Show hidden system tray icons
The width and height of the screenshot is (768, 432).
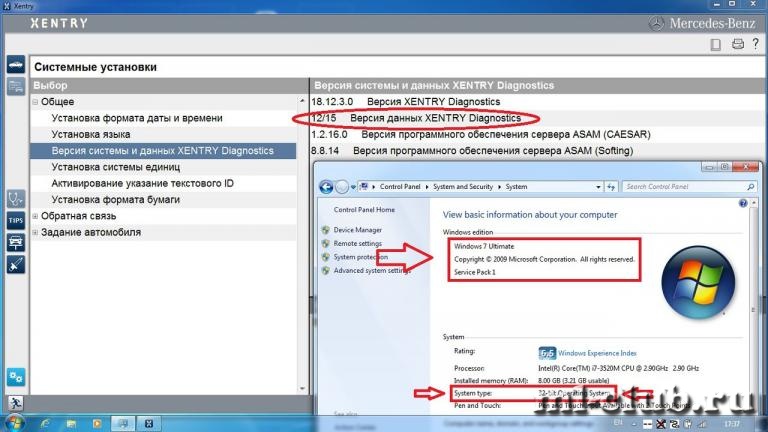(x=634, y=424)
